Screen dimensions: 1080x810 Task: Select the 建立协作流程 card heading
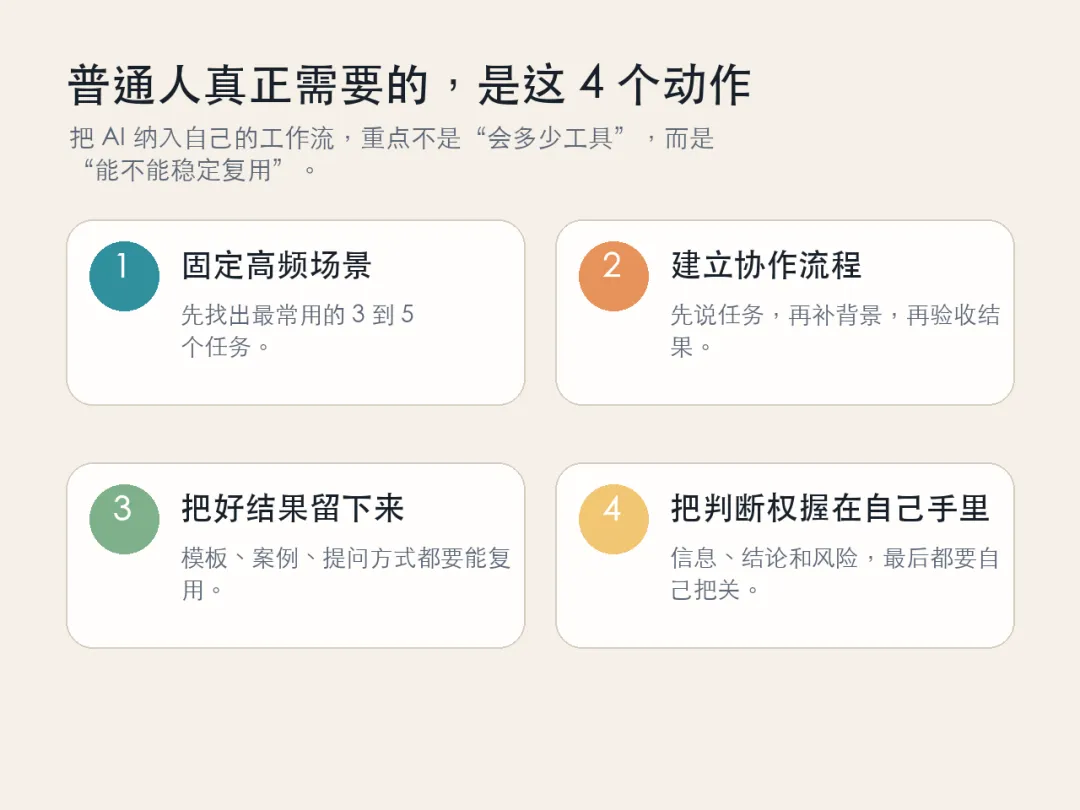766,266
